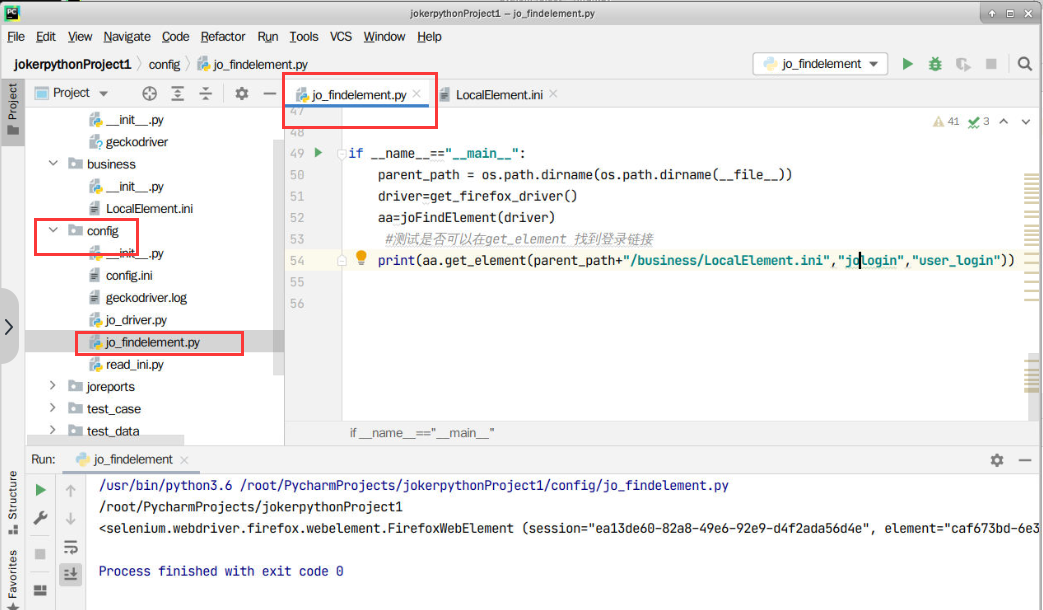
Task: Click Project tree horizontal scrollbar
Action: pos(106,440)
